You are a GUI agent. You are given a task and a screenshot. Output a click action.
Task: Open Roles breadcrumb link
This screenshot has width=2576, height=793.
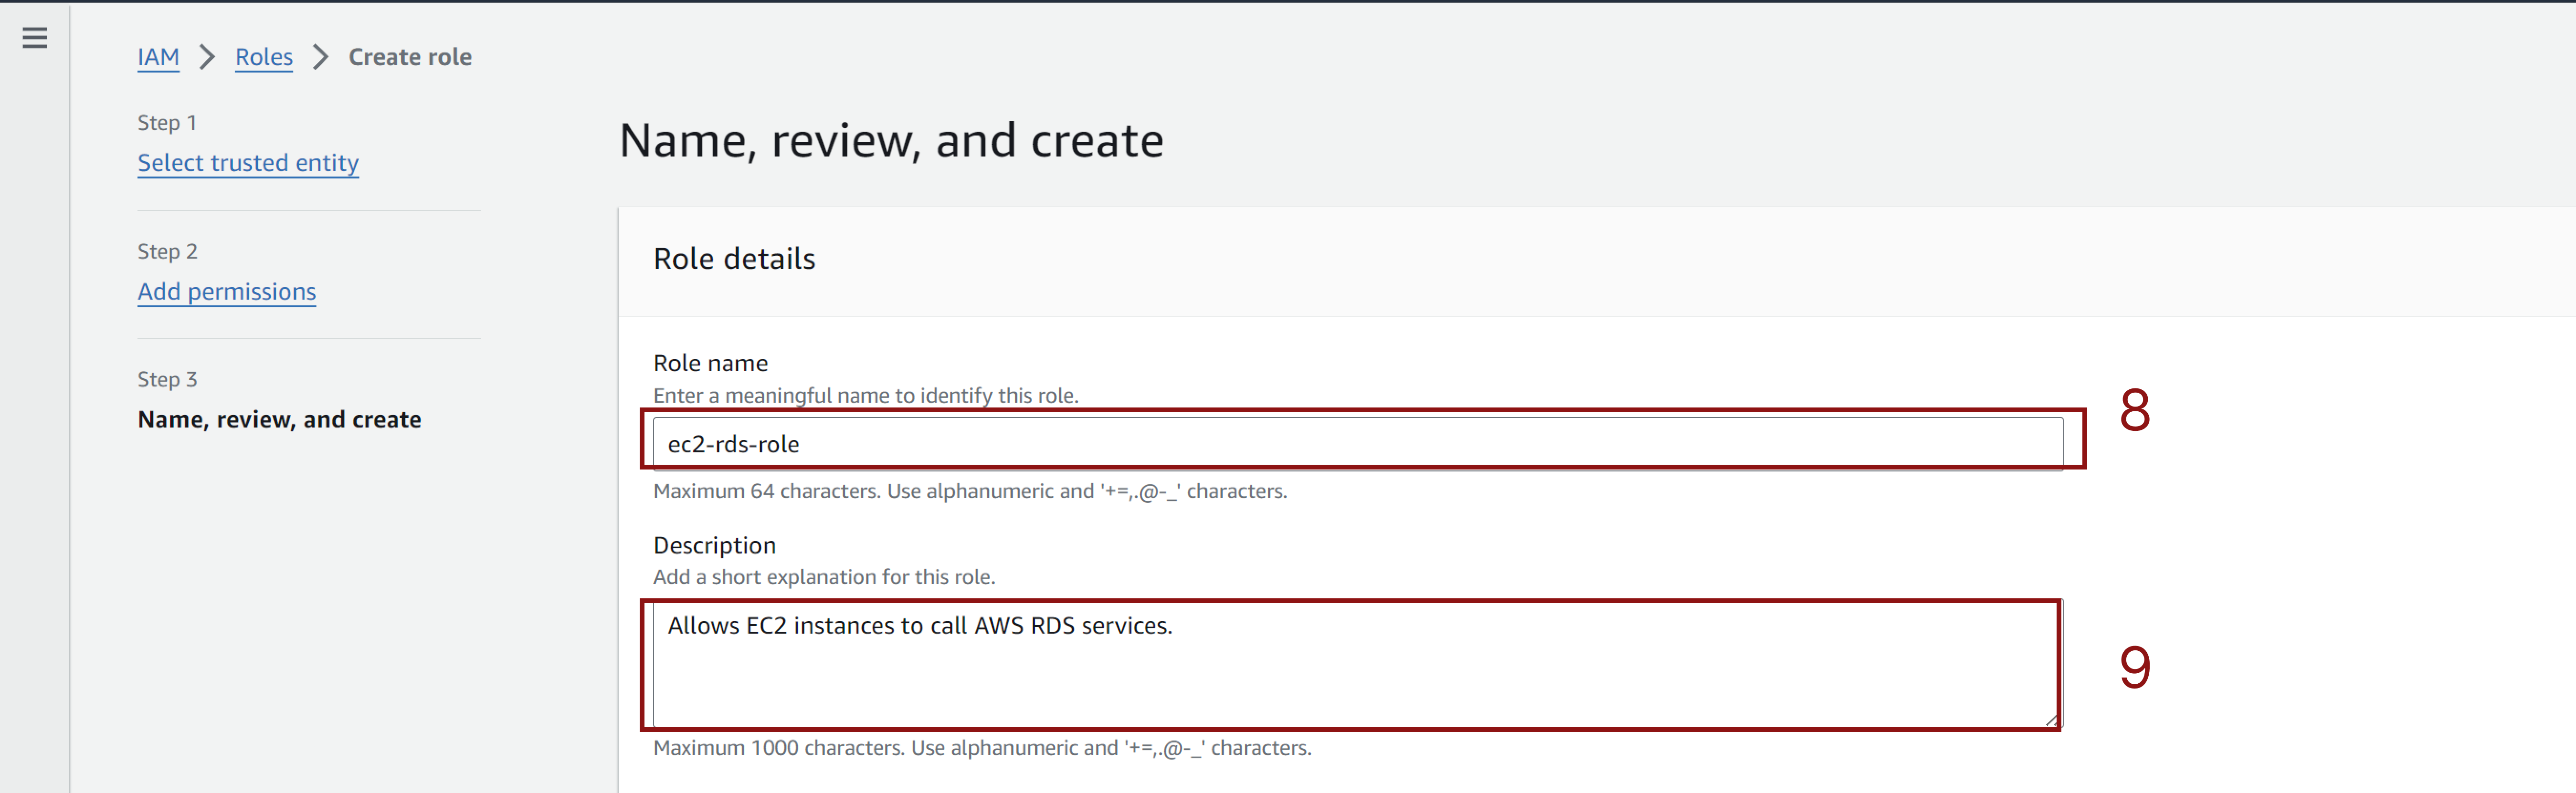264,57
